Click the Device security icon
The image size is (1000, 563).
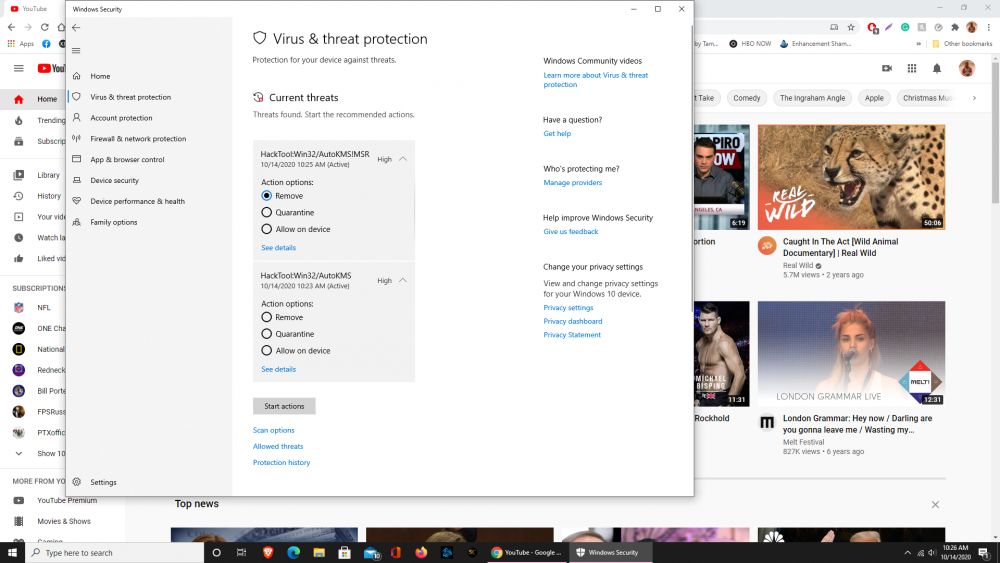point(77,181)
